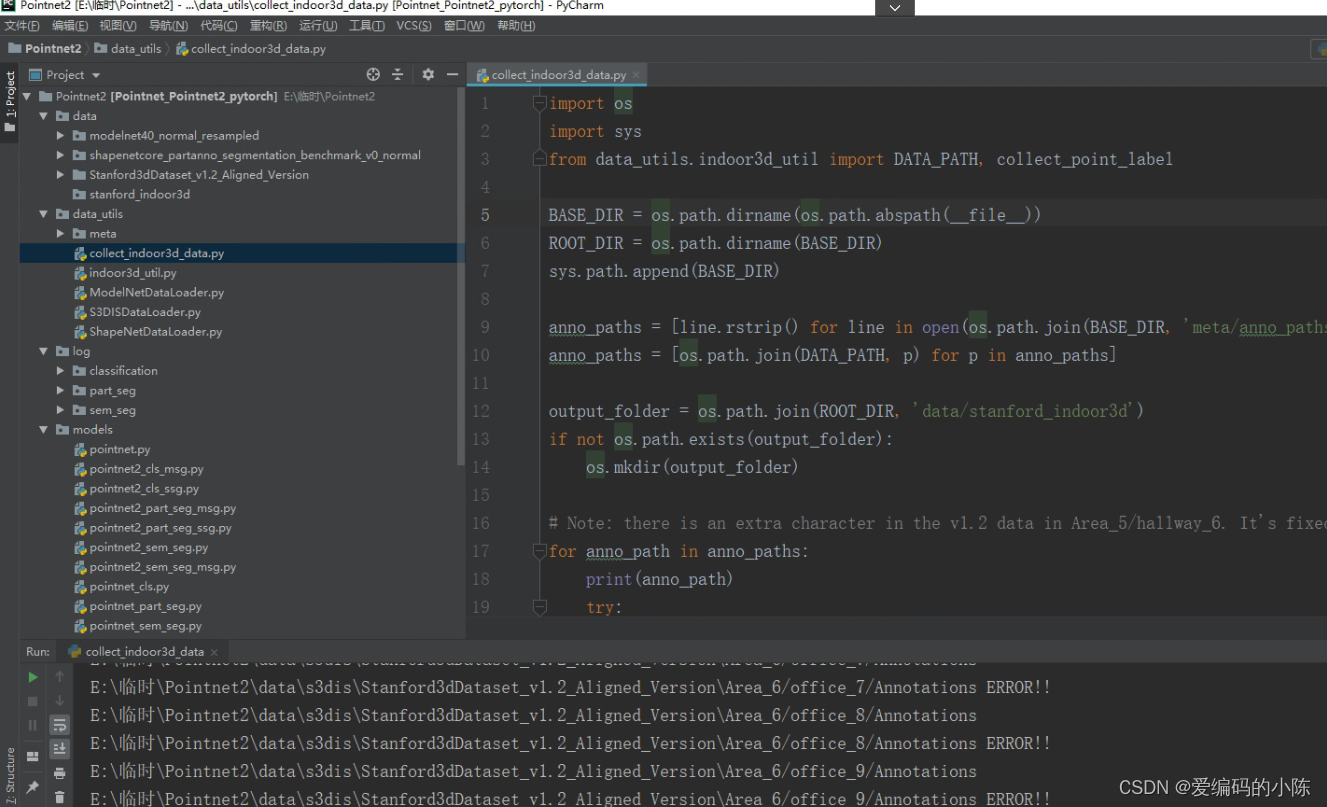Select S3DISDataLoader.py in Project tree
Screen dimensions: 1327x807
point(145,312)
